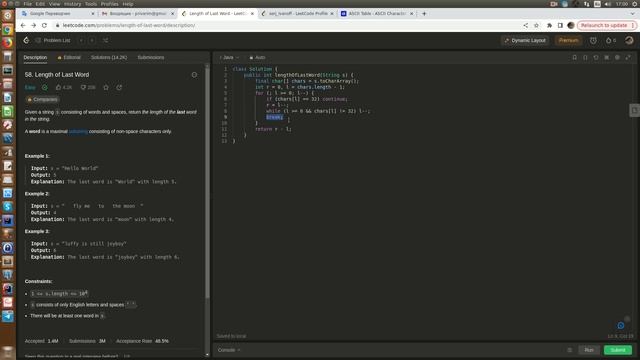This screenshot has width=640, height=360.
Task: Switch to the Gmail inbox browser tab
Action: (x=137, y=13)
